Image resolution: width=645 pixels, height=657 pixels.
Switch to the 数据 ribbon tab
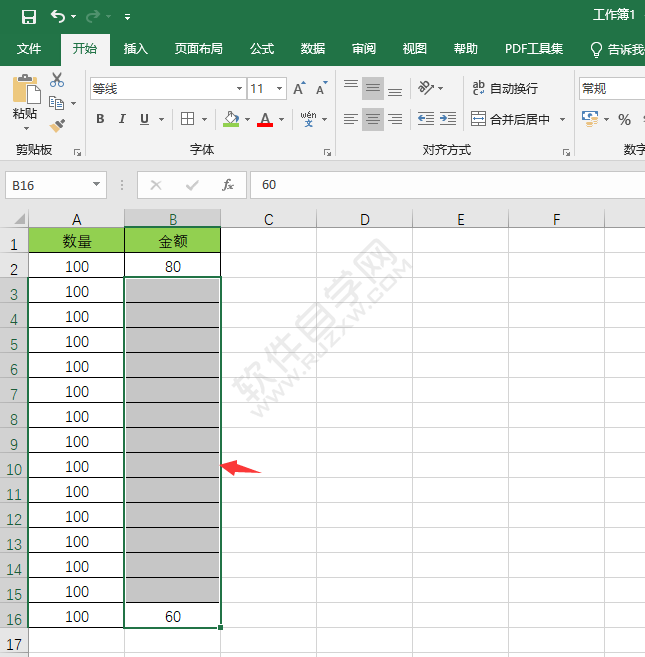tap(313, 49)
